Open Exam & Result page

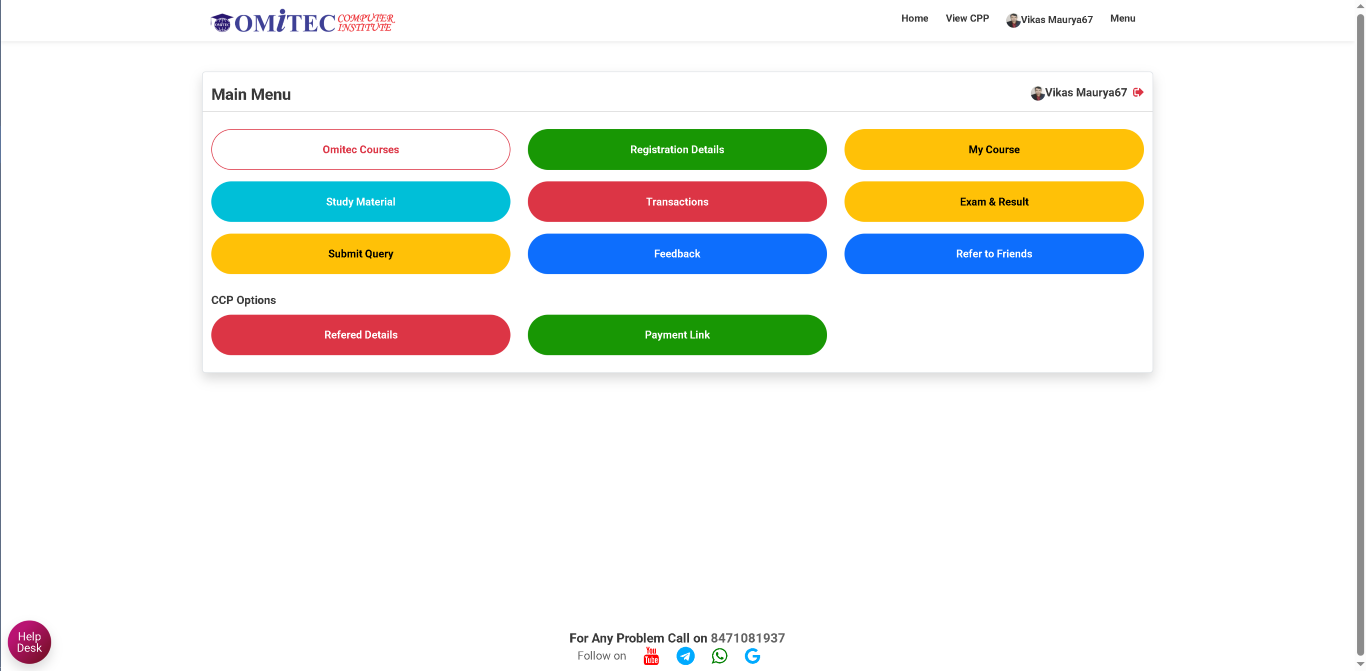point(993,202)
